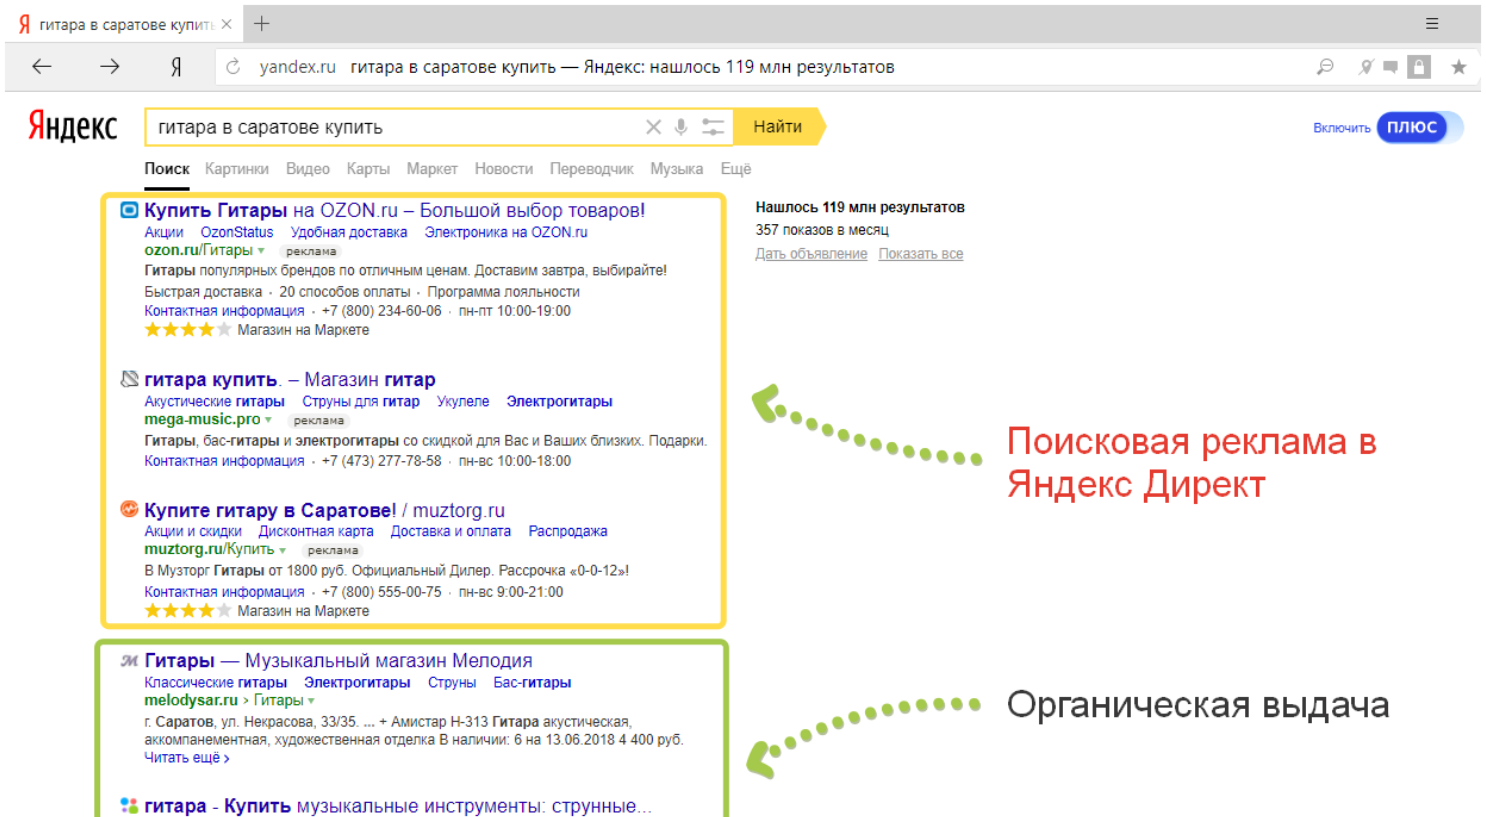Image resolution: width=1486 pixels, height=817 pixels.
Task: Open 'Укулеле' sitelink under mega-music ad
Action: point(463,401)
